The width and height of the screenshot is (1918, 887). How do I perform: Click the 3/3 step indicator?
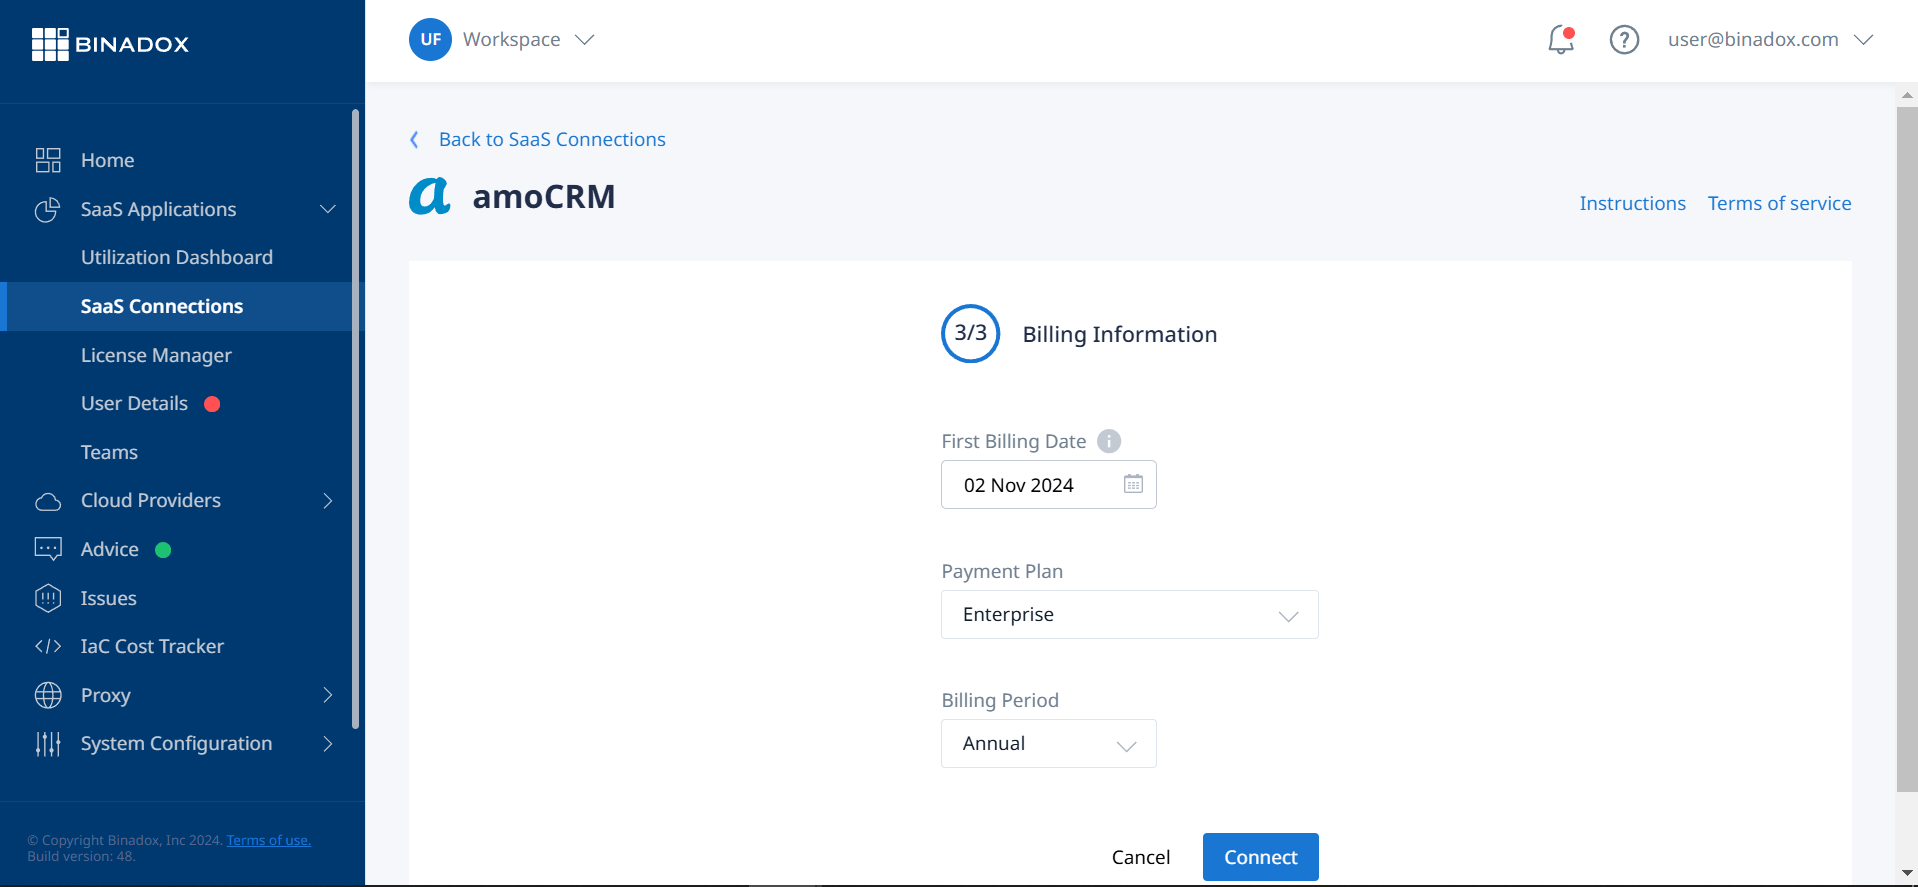(x=970, y=334)
